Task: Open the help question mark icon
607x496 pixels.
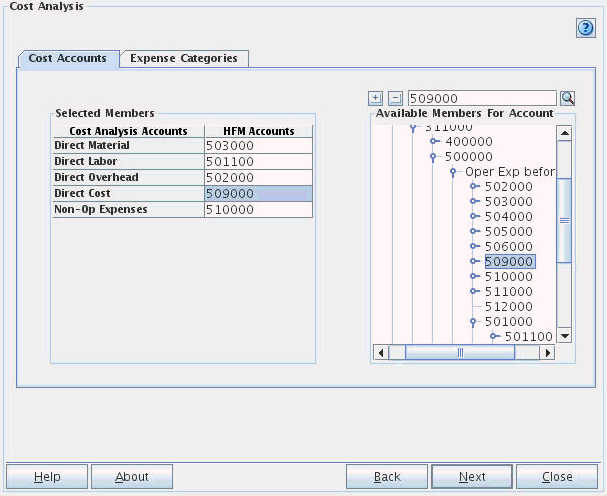Action: tap(586, 28)
